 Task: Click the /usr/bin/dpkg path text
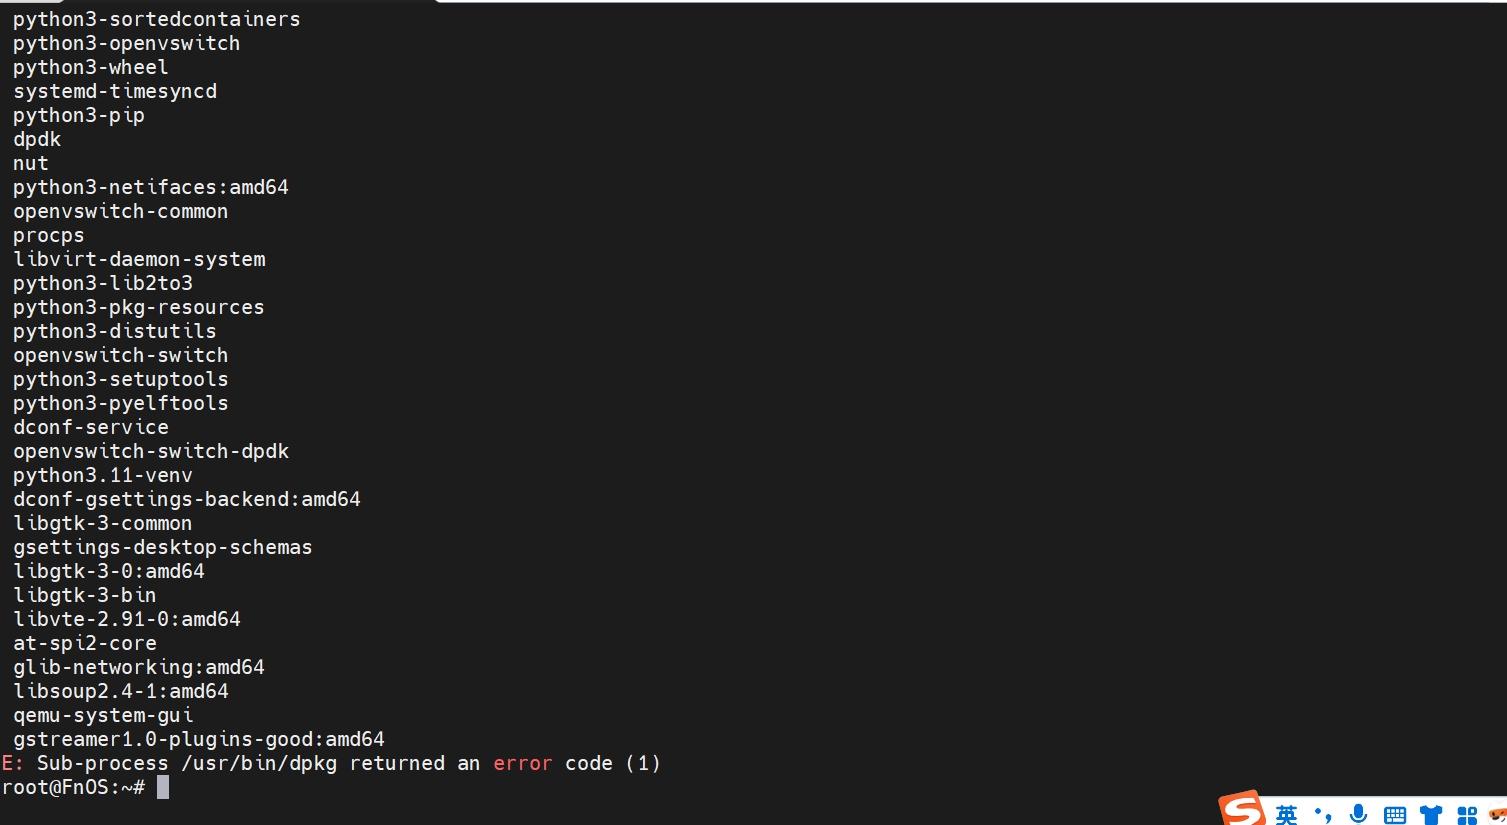tap(259, 763)
